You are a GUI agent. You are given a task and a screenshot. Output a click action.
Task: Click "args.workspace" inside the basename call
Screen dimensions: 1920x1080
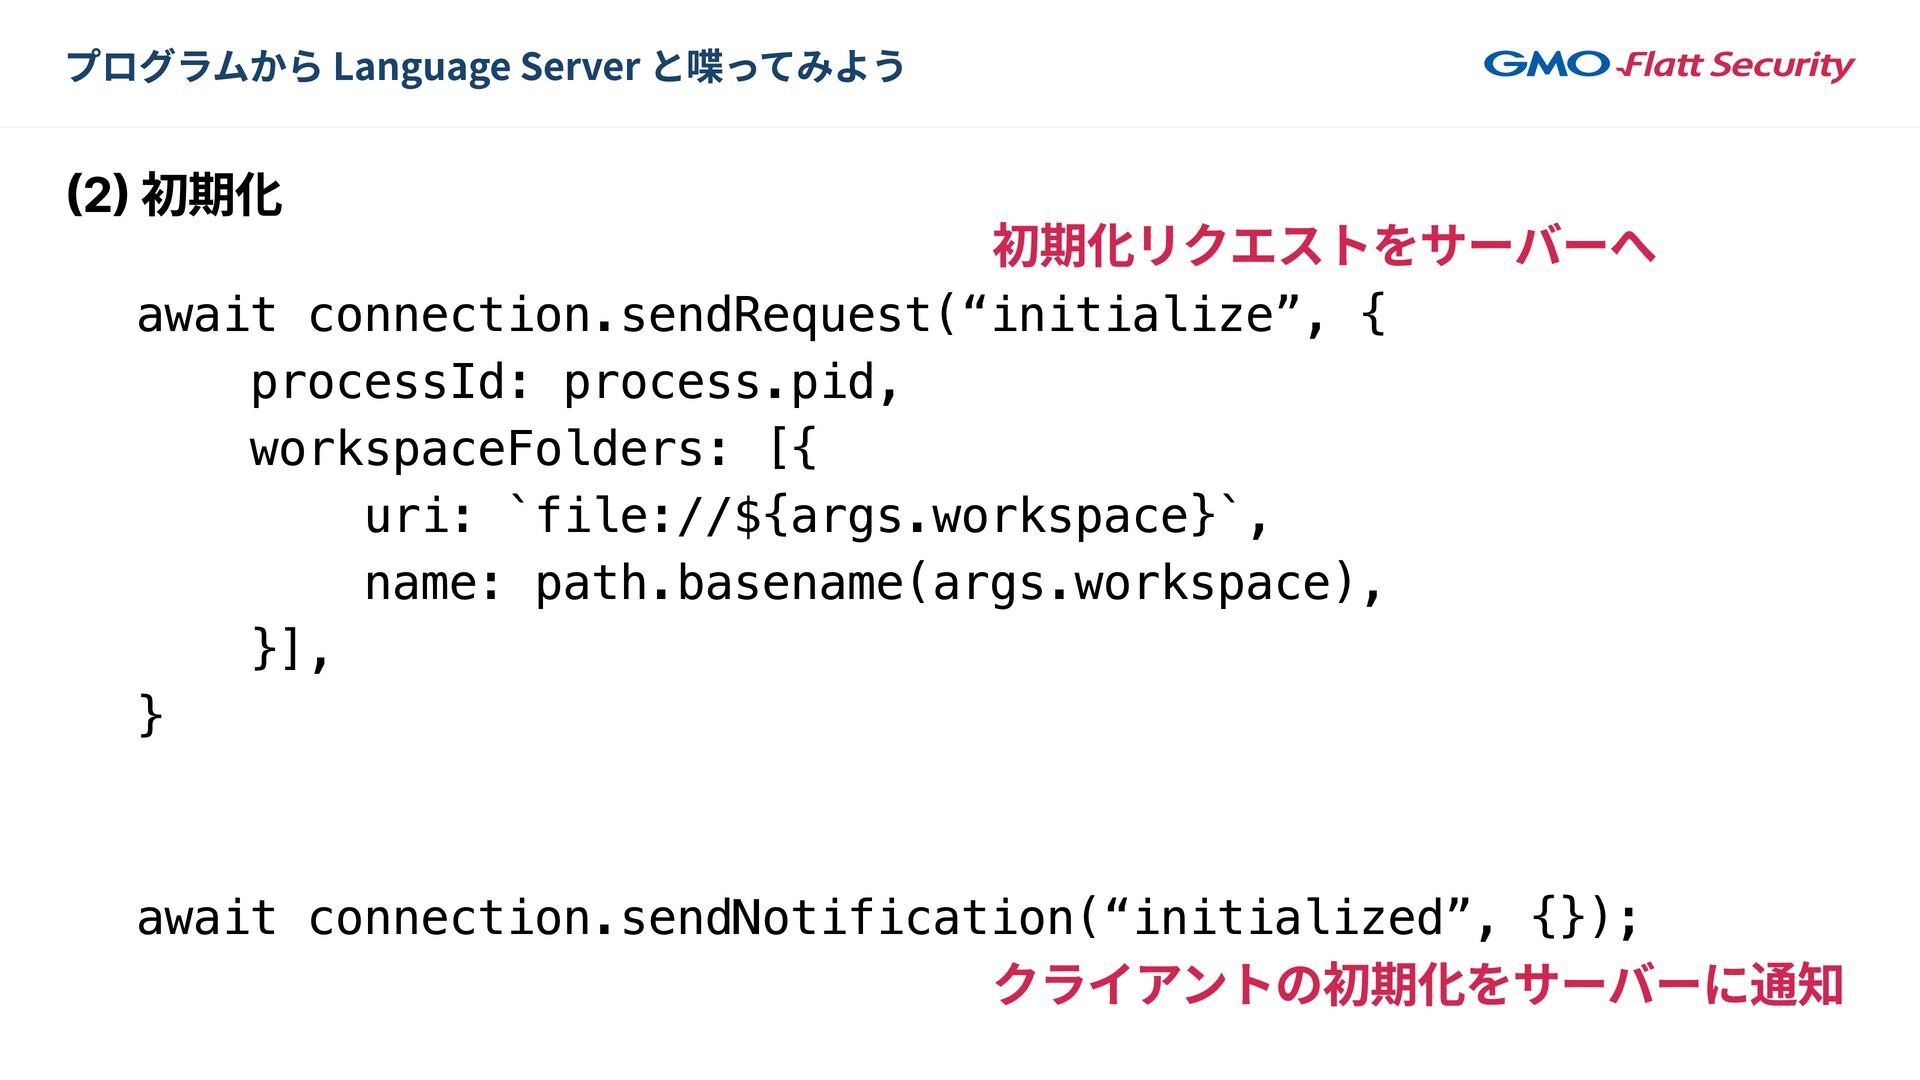click(x=1131, y=584)
